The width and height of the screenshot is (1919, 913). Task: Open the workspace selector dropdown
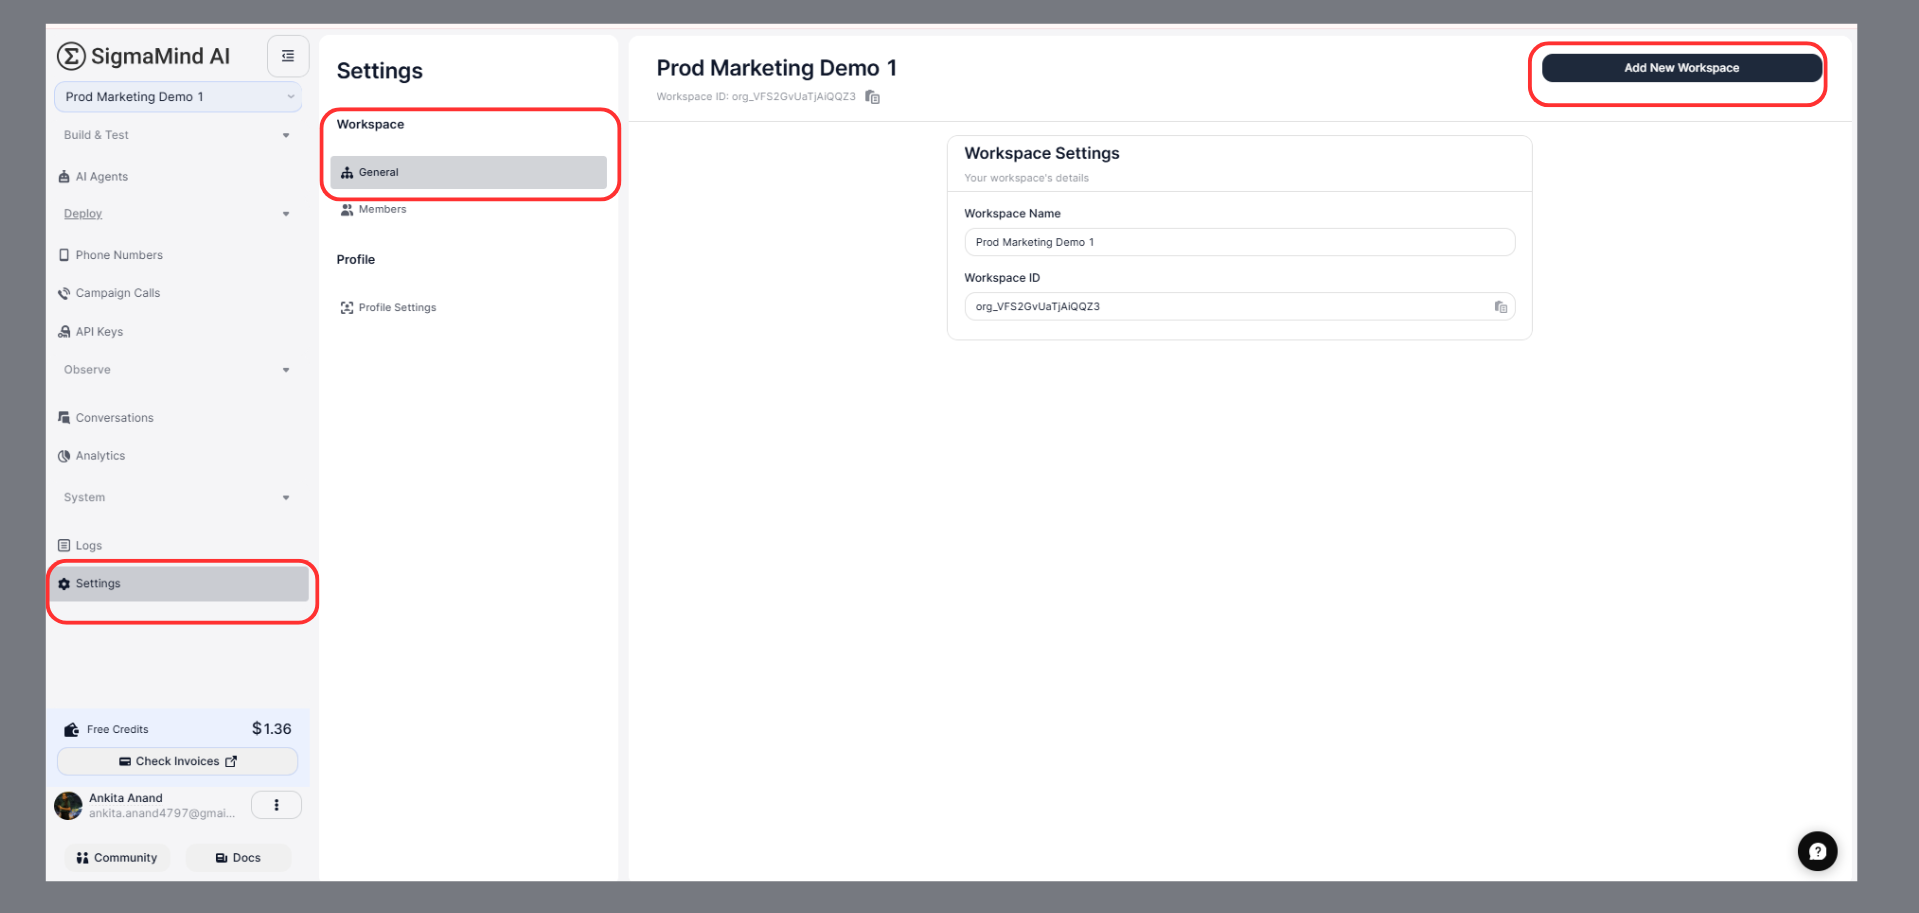178,97
